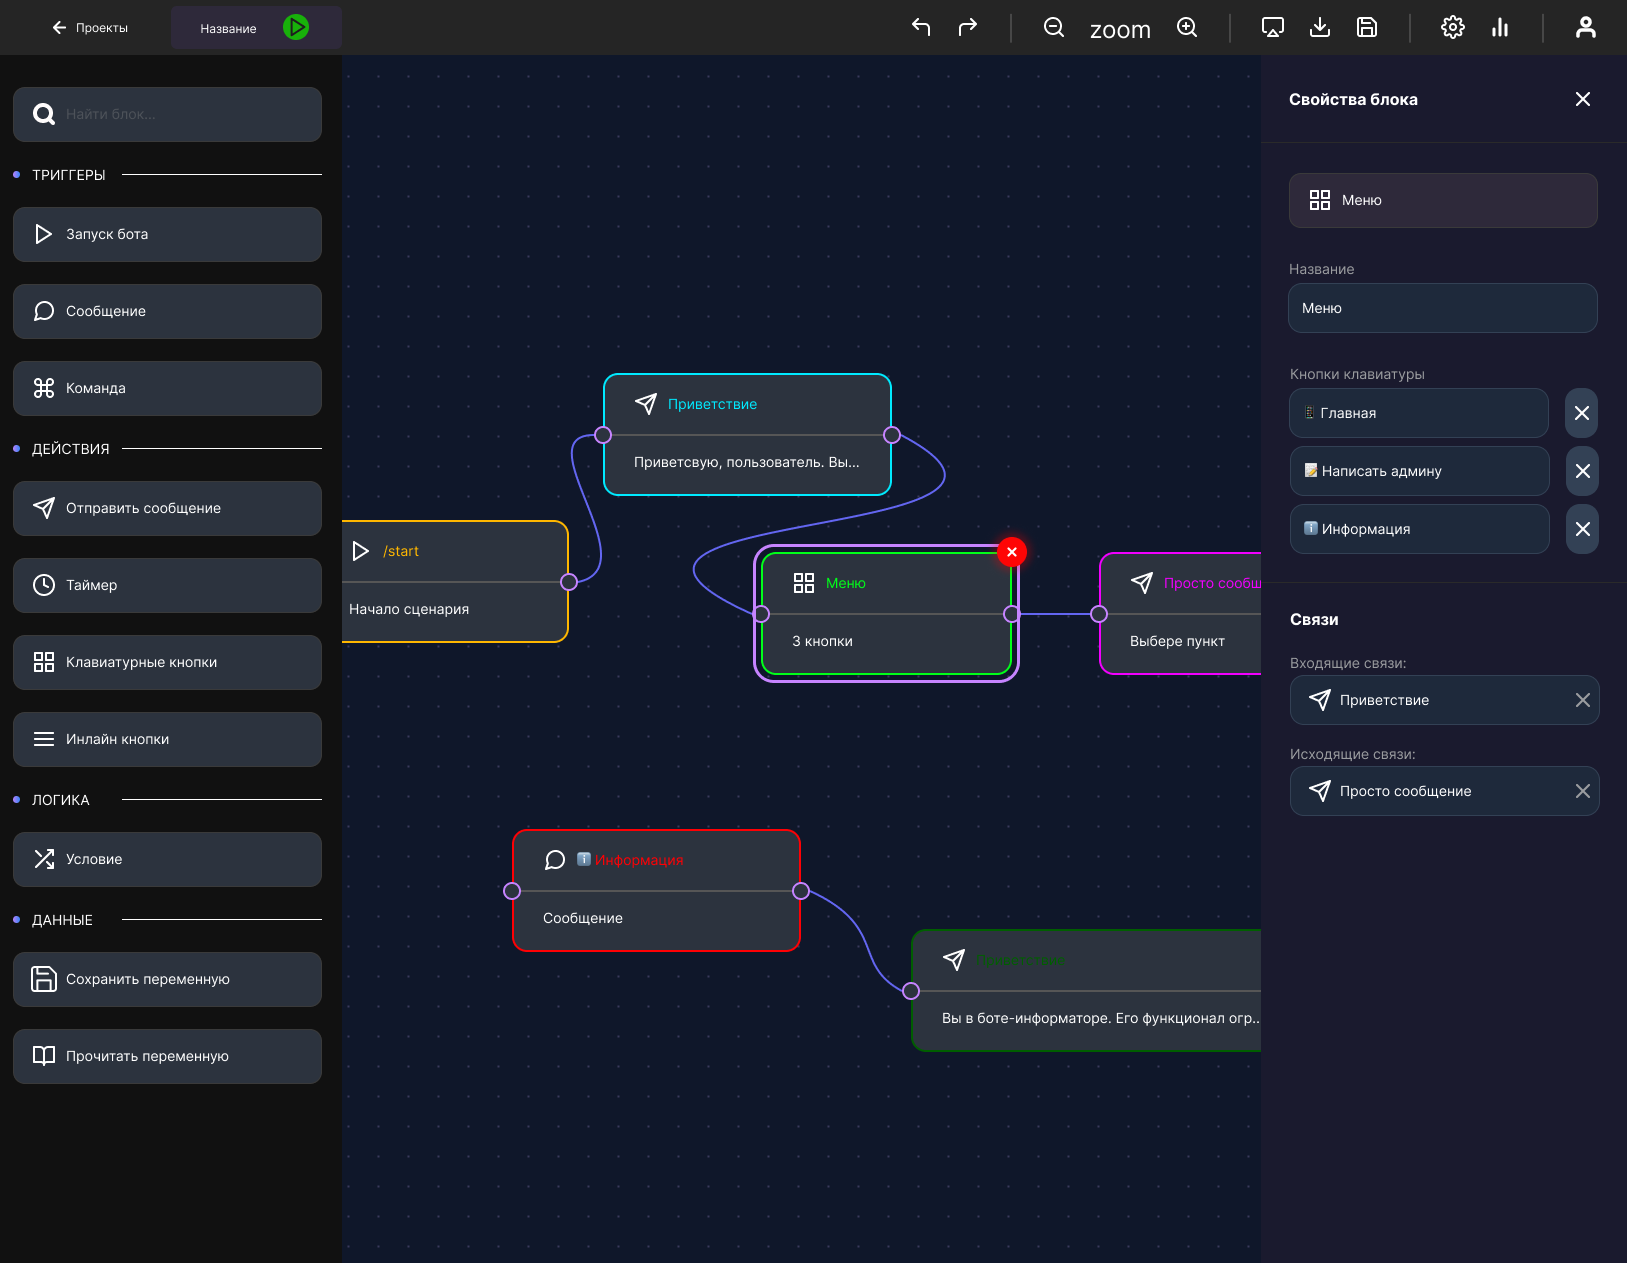Click output connector of Приветствие node
Screen dimensions: 1627x1263
pyautogui.click(x=892, y=435)
